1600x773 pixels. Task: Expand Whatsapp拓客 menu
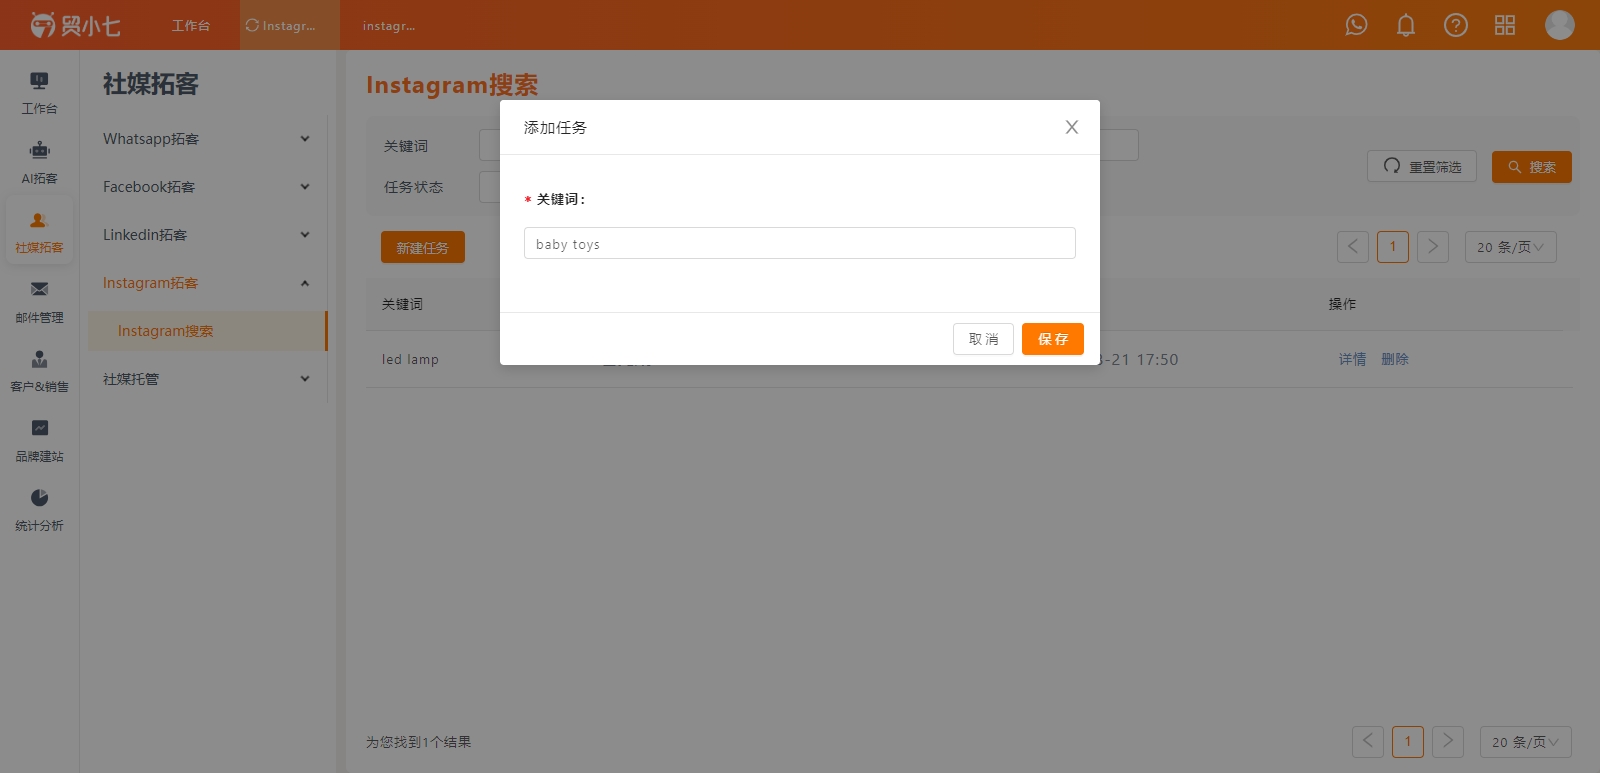pyautogui.click(x=207, y=139)
